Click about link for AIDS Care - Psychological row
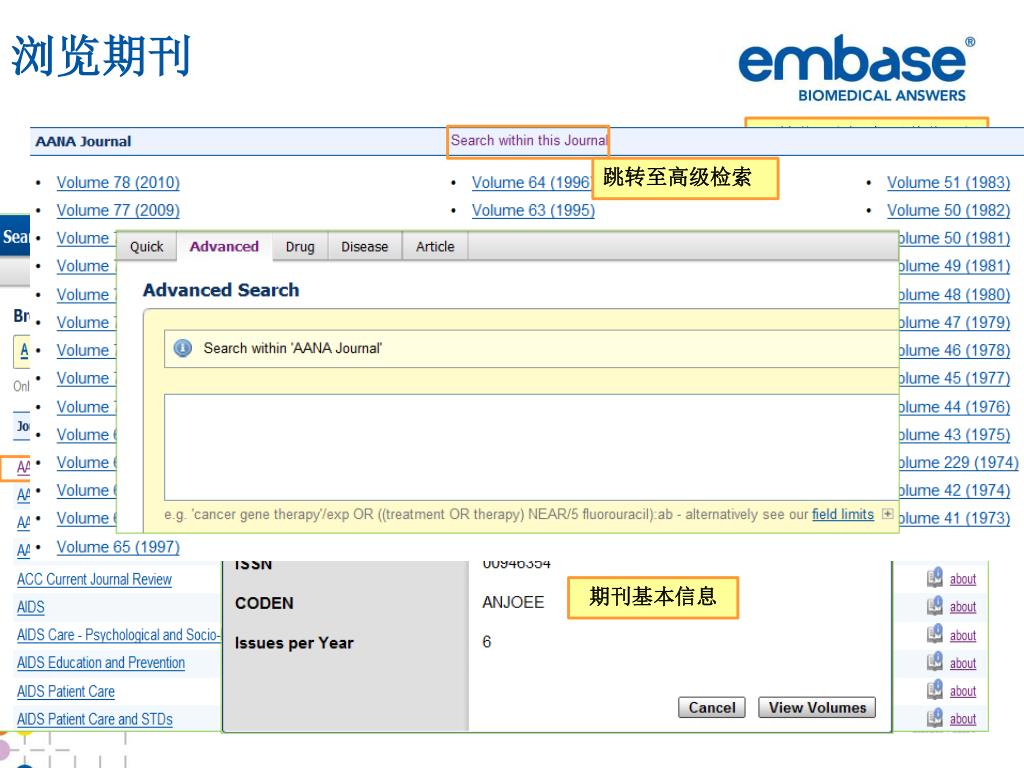Viewport: 1024px width, 768px height. tap(963, 635)
